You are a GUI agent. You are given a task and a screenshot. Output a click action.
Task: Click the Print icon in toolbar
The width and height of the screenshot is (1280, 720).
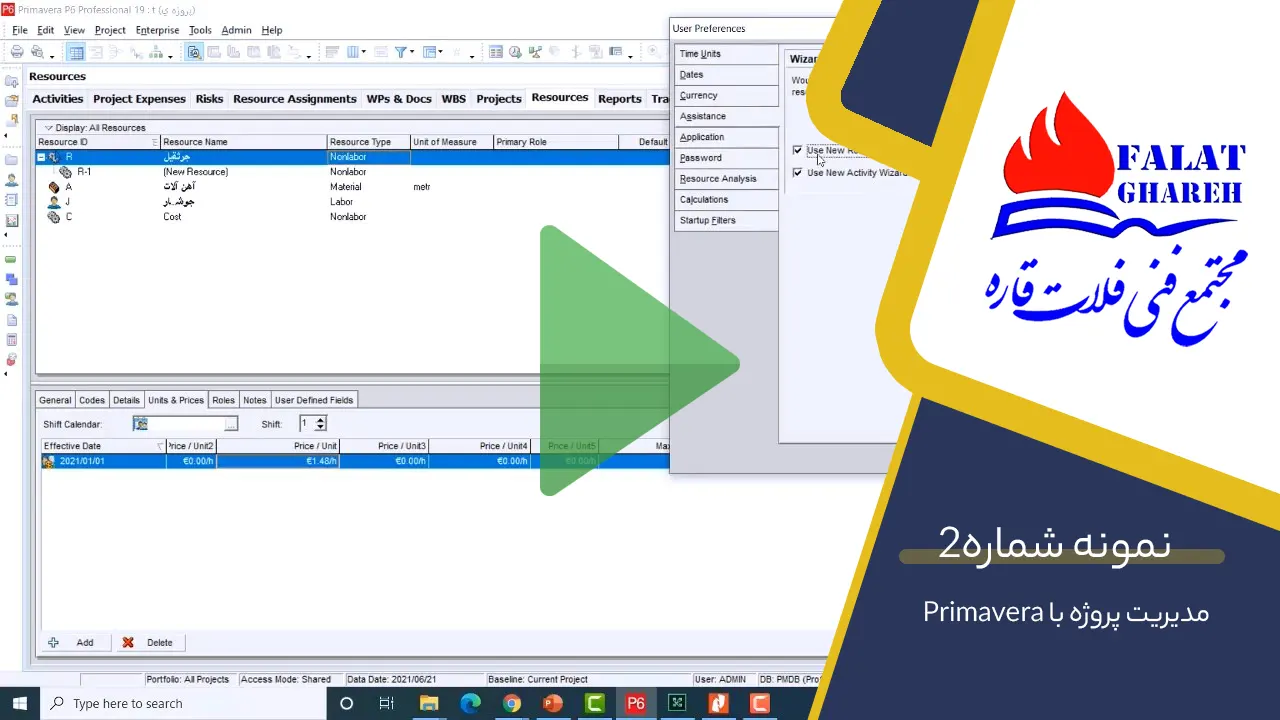[x=17, y=52]
